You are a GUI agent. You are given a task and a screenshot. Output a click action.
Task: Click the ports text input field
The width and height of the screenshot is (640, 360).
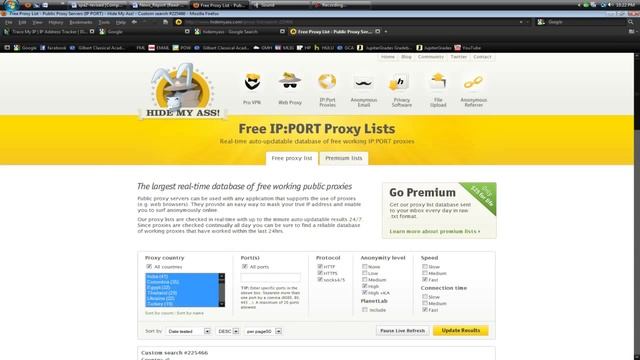[271, 278]
